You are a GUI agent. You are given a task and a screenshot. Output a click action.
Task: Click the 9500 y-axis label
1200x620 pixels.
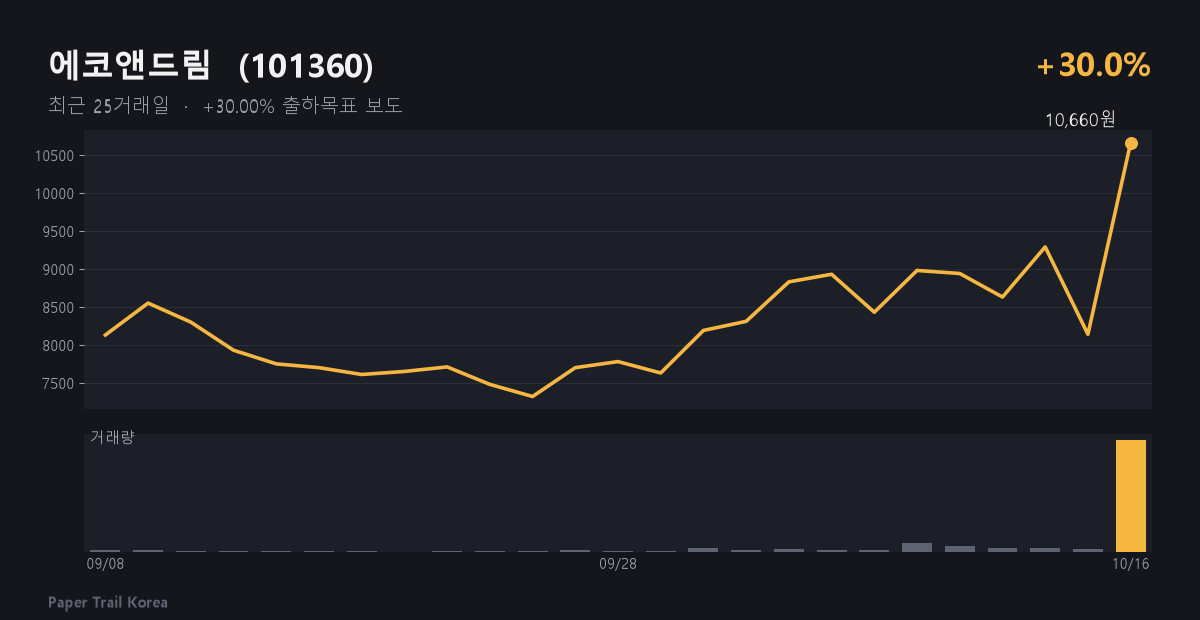pyautogui.click(x=61, y=232)
